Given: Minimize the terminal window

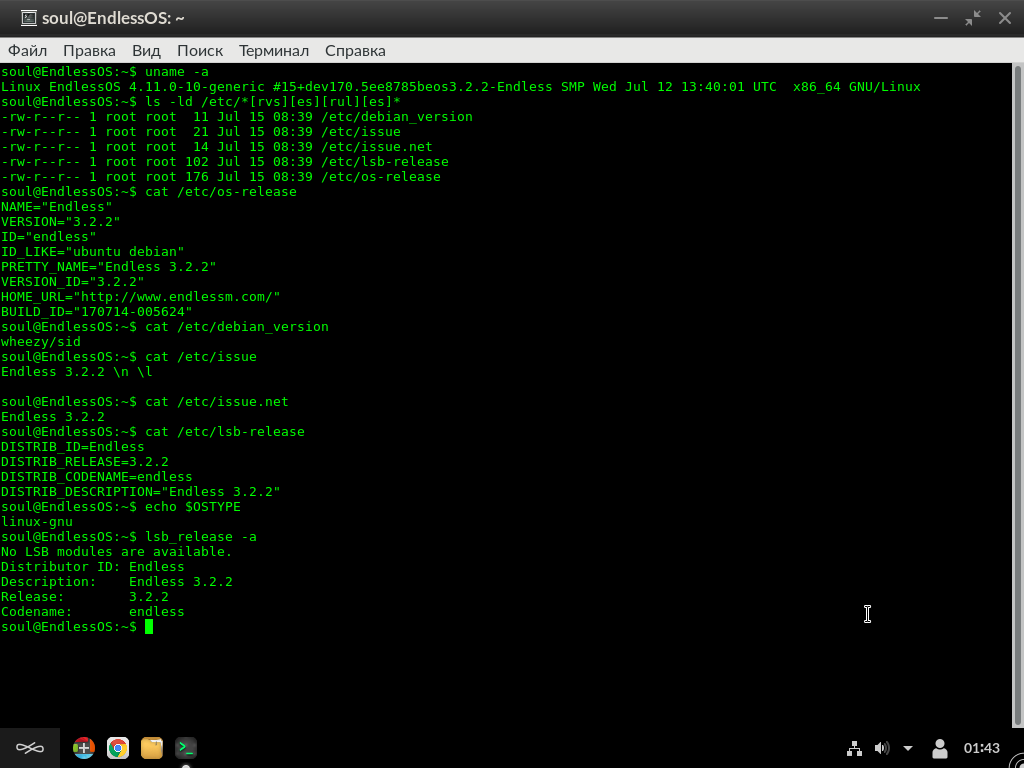Looking at the screenshot, I should click(940, 18).
